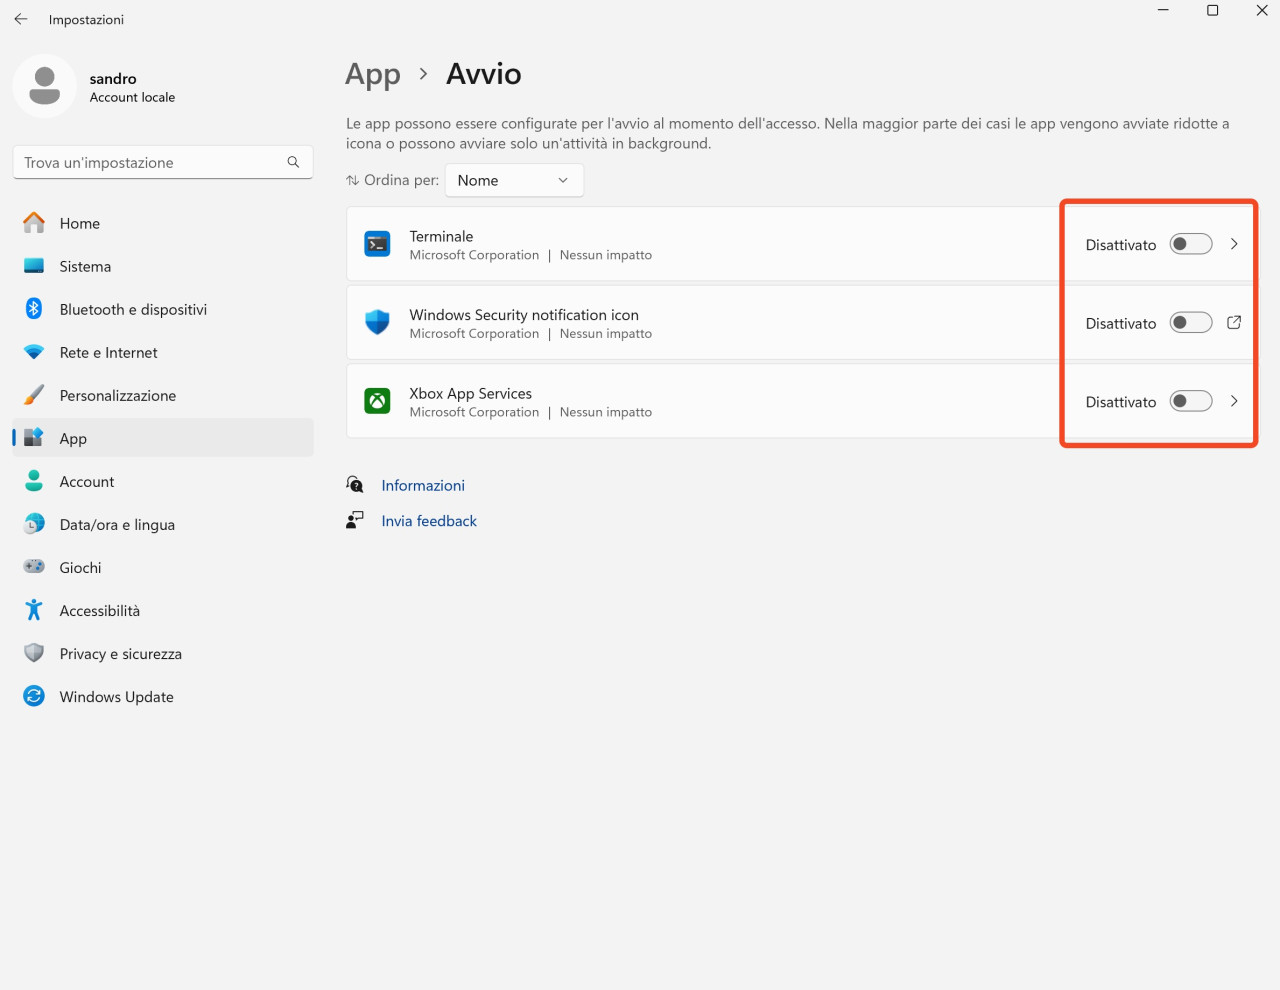Navigate to App breadcrumb
The height and width of the screenshot is (990, 1280).
click(x=373, y=75)
